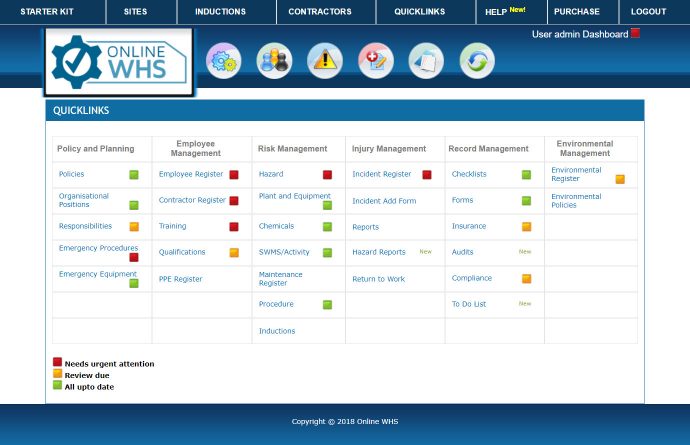Click green status square next to Policies
The height and width of the screenshot is (445, 690).
[x=134, y=175]
